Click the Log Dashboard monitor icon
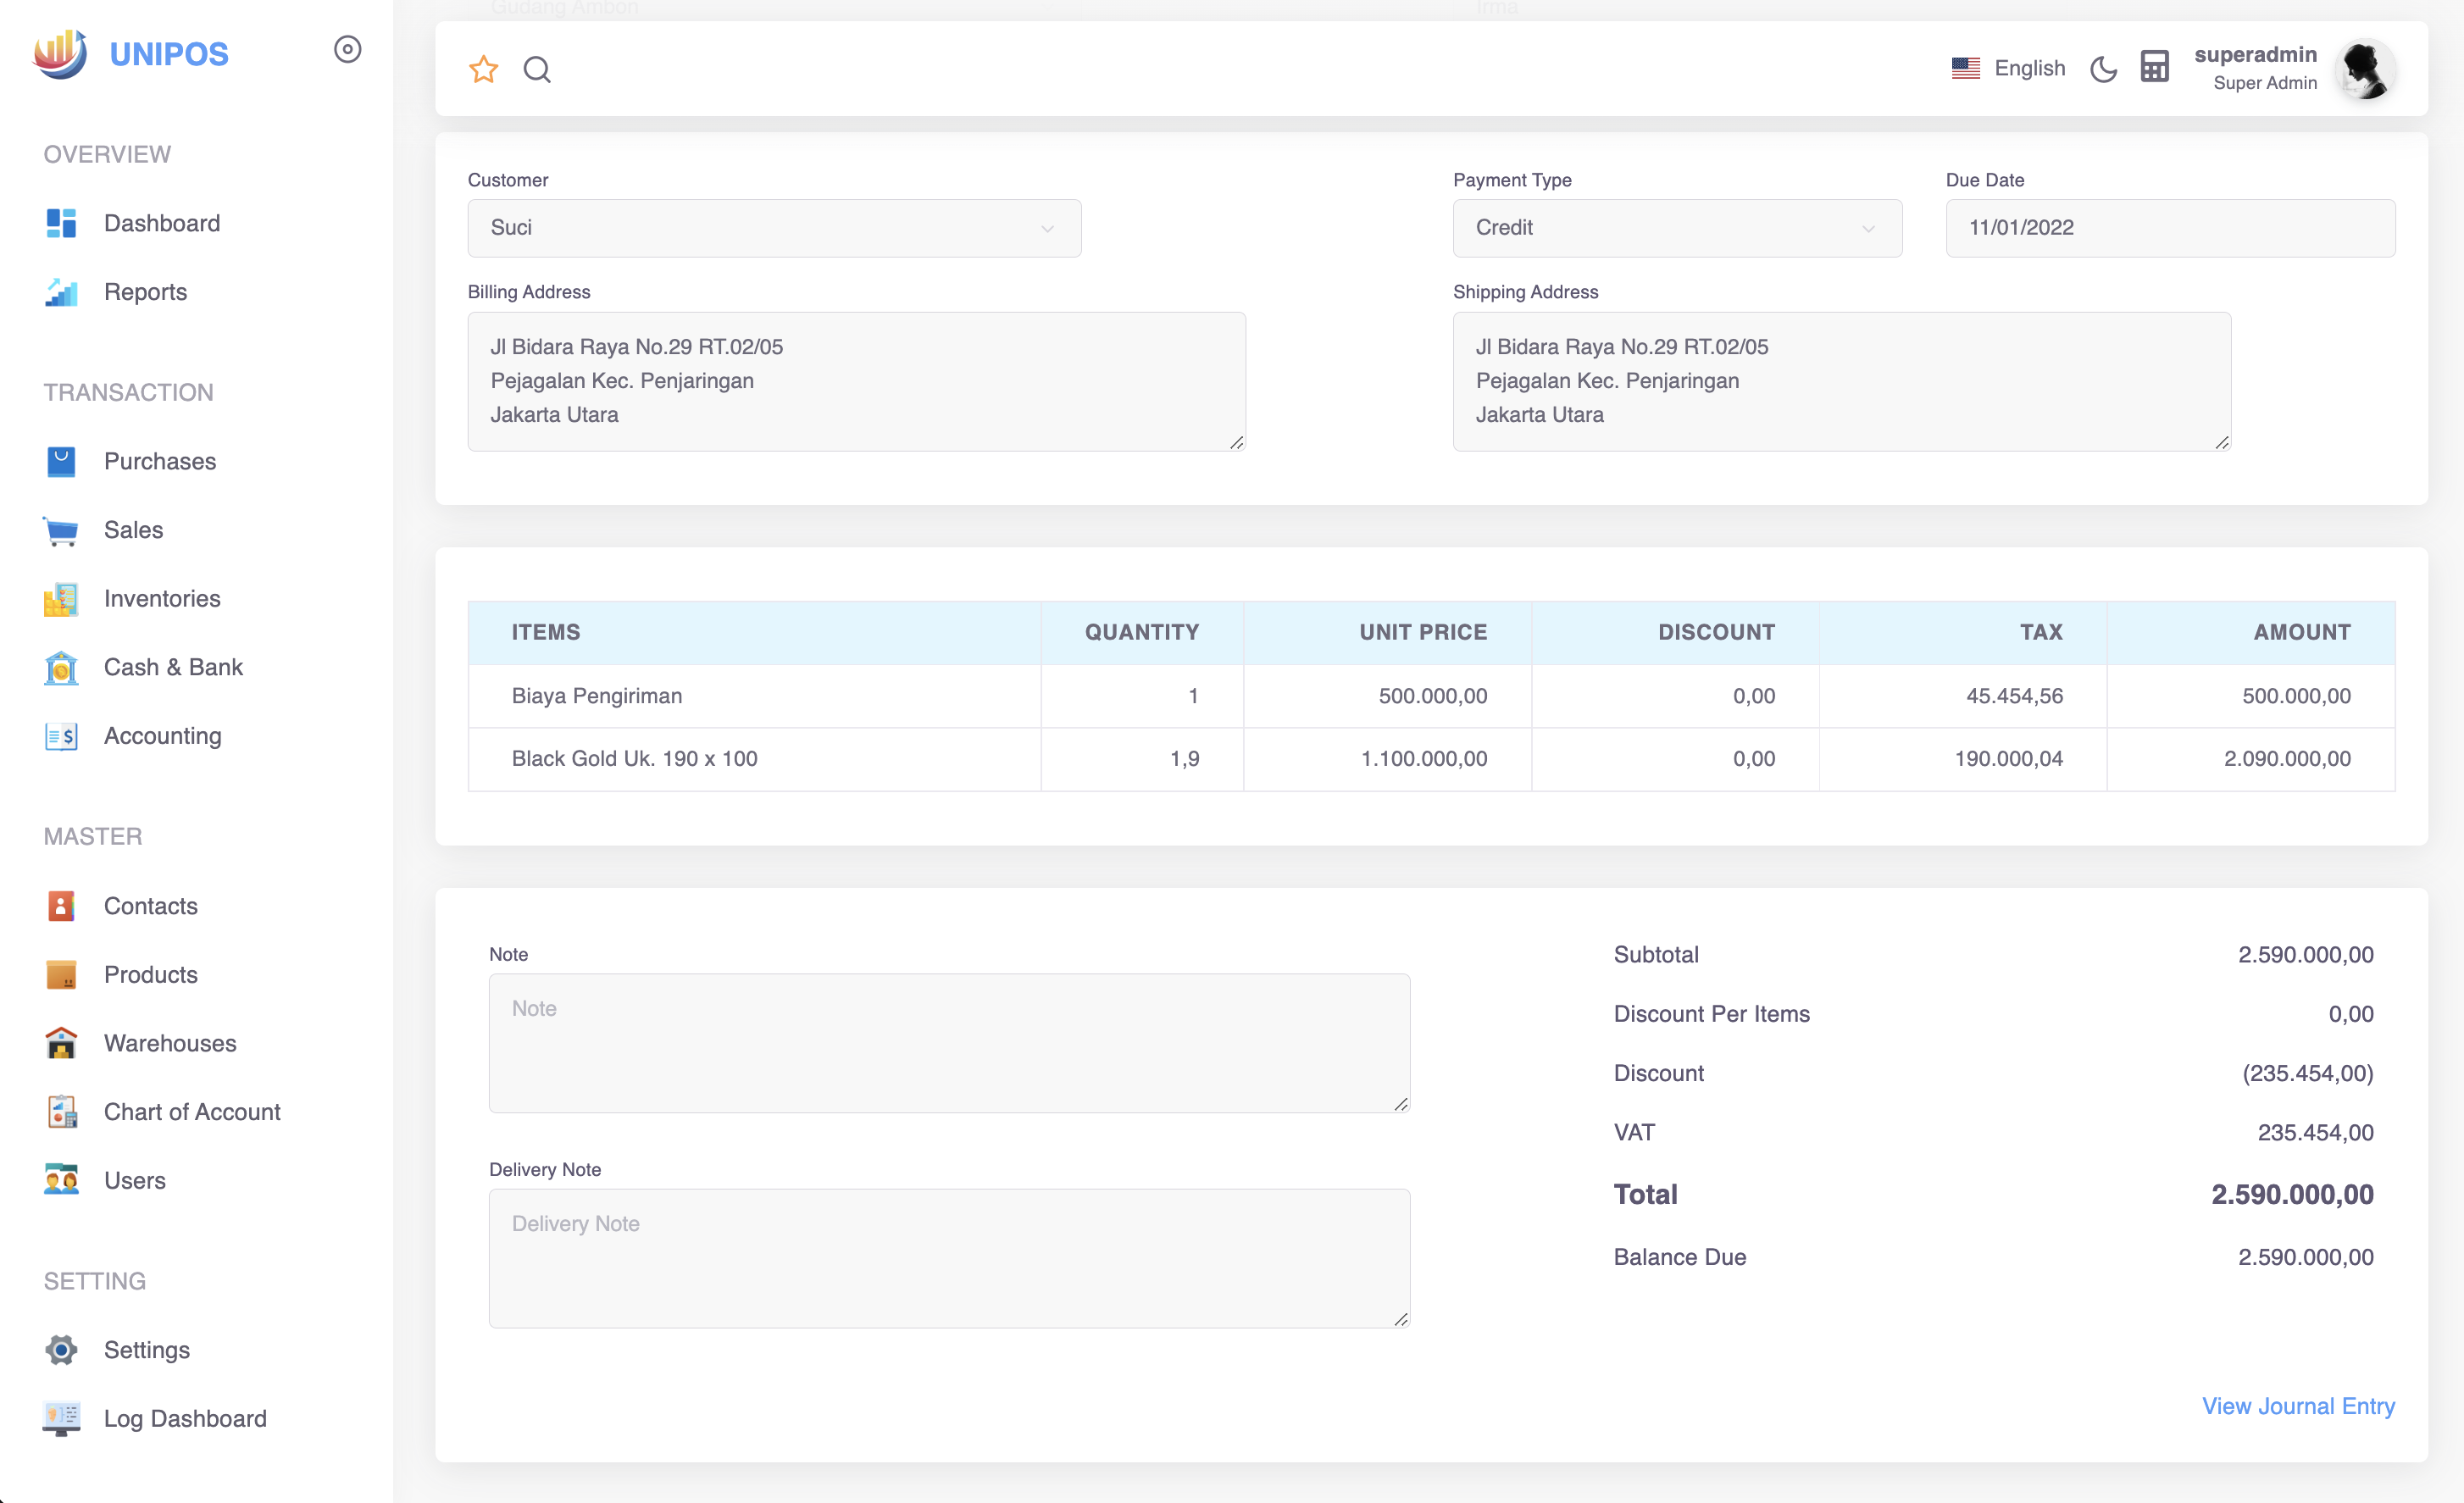The width and height of the screenshot is (2464, 1503). 61,1419
